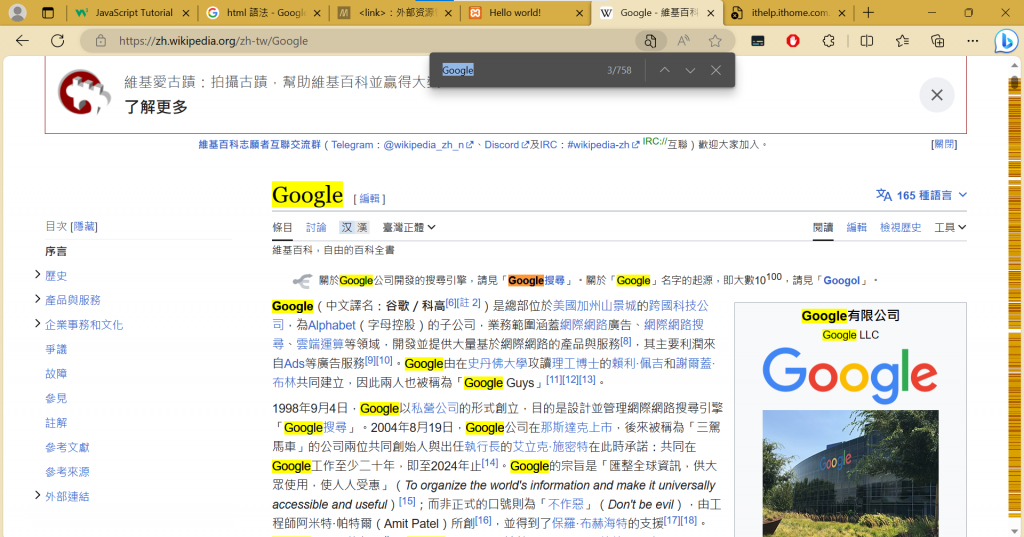
Task: Open the 檢視歷史 tab
Action: click(x=900, y=227)
